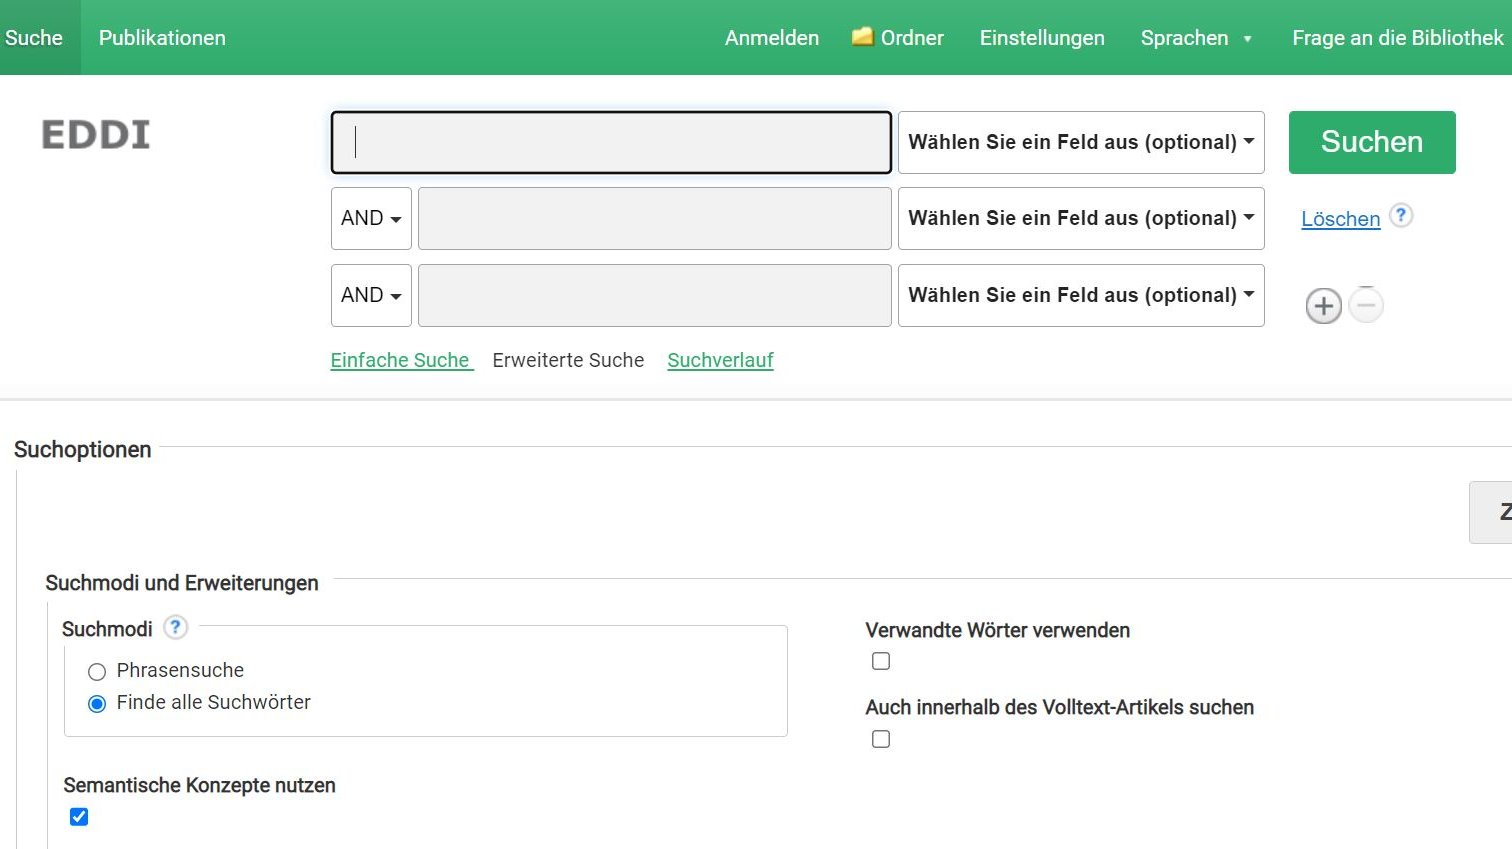Open AND operator dropdown in third row
Viewport: 1512px width, 849px height.
point(371,295)
